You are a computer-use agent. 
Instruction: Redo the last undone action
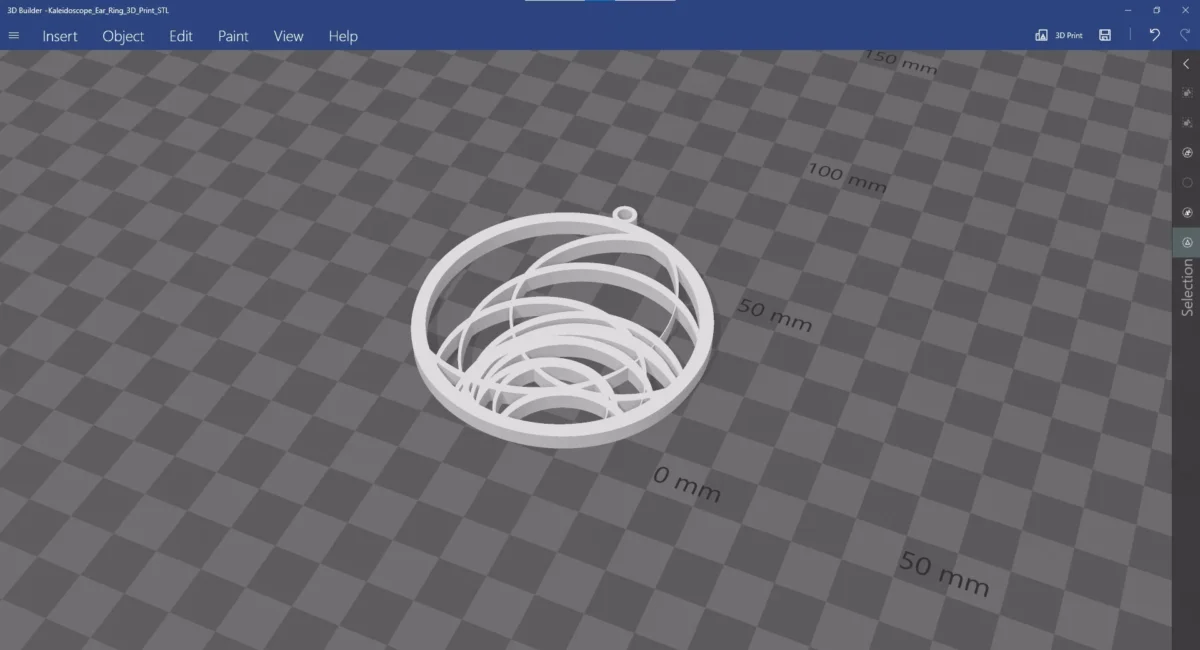pyautogui.click(x=1185, y=35)
